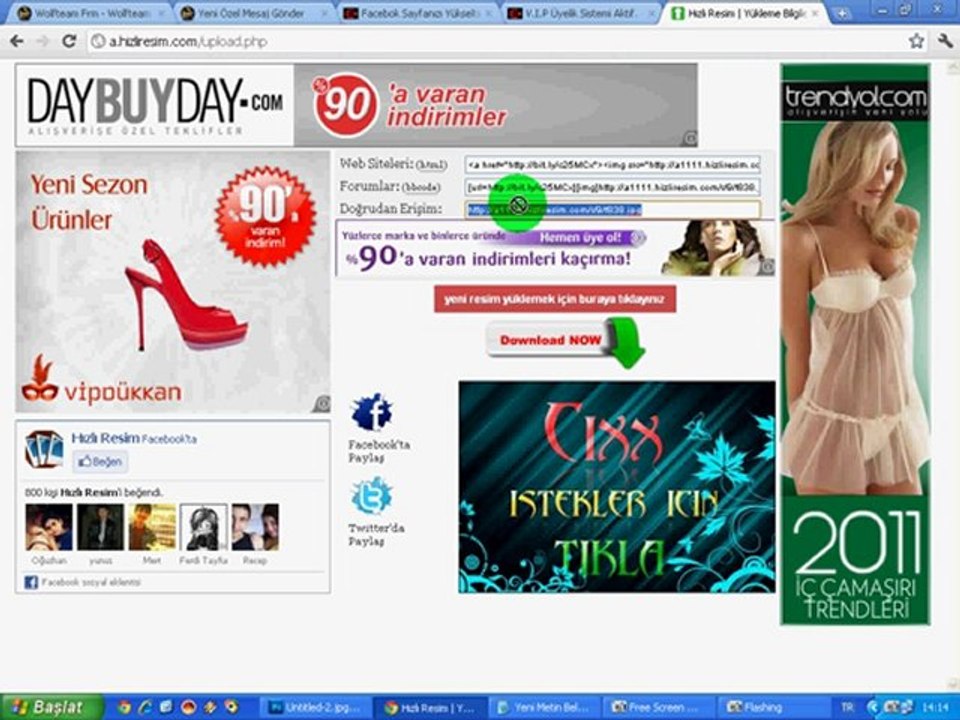
Task: Click the vipdükkan red shoe advertisement
Action: 173,282
